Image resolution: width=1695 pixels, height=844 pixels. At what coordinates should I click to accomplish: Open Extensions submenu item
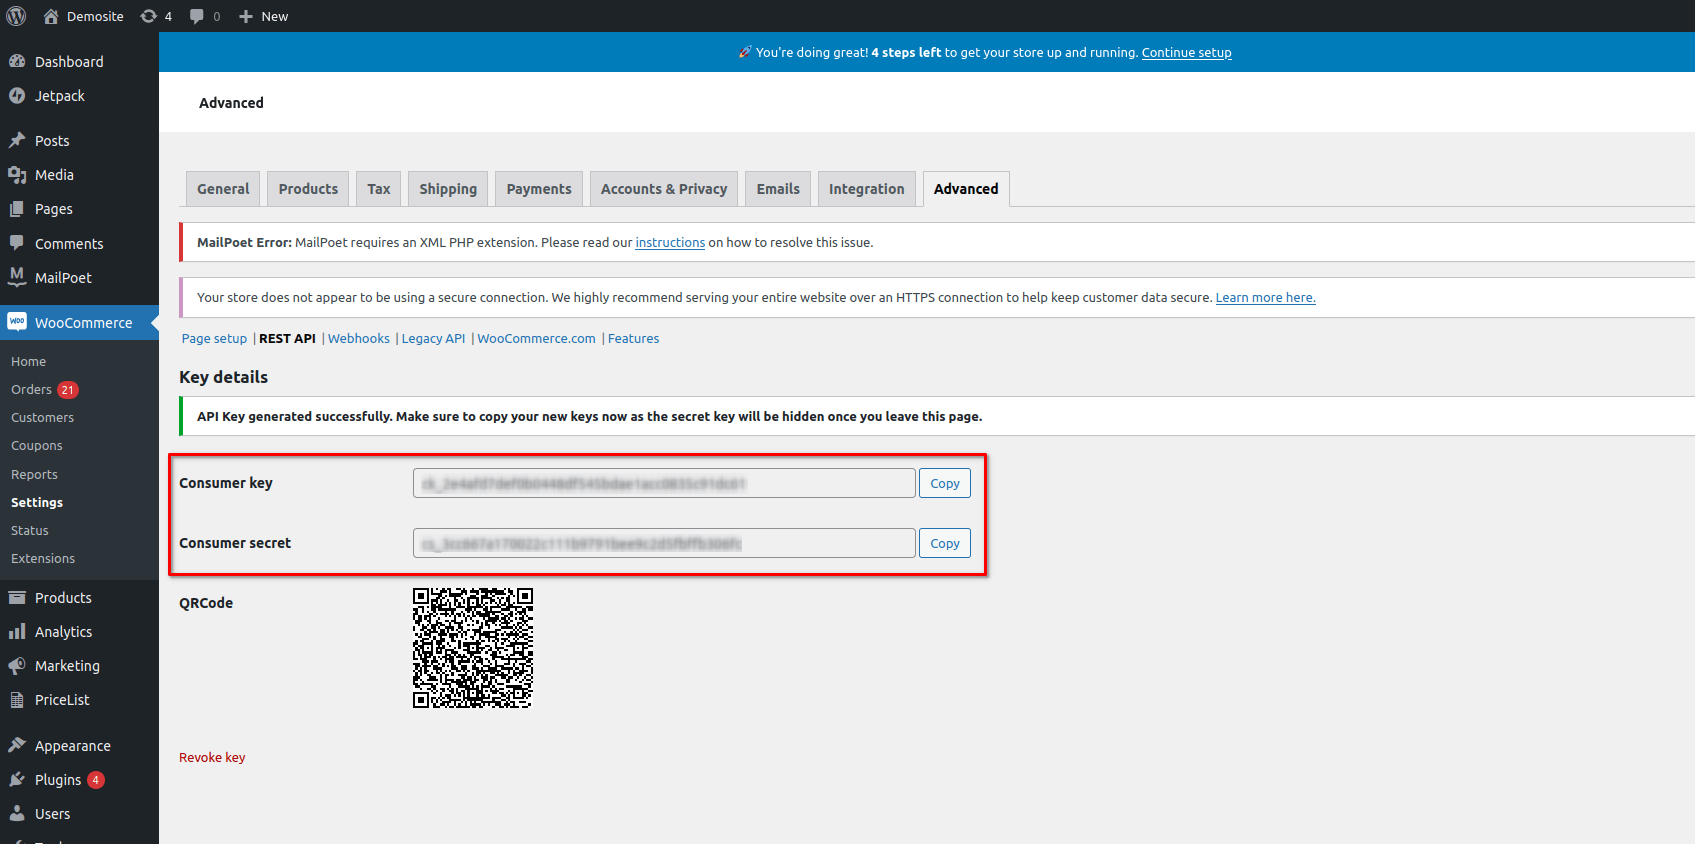[x=43, y=558]
